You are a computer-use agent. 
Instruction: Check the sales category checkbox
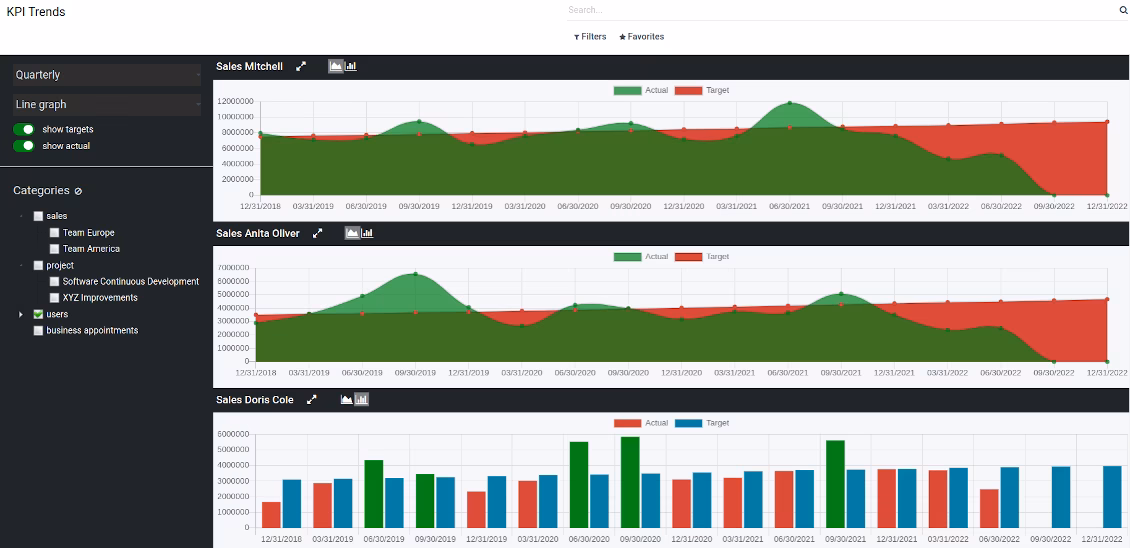38,216
